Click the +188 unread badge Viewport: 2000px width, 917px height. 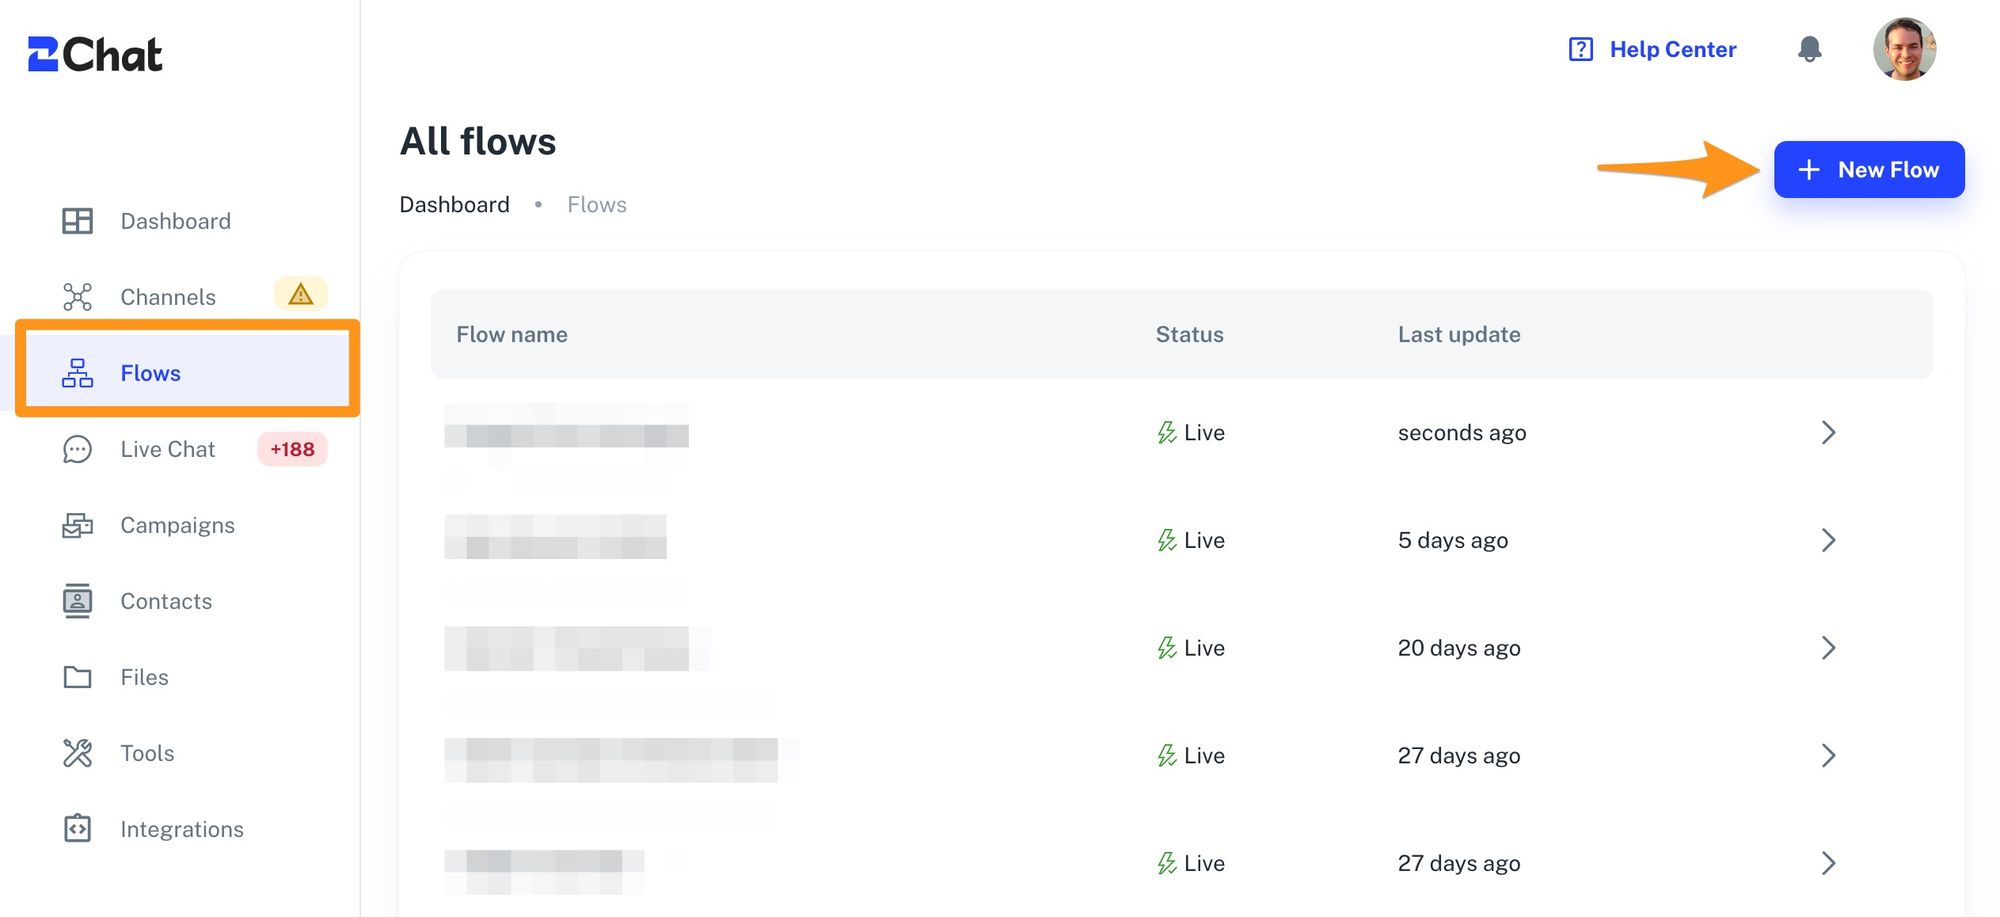pos(292,449)
